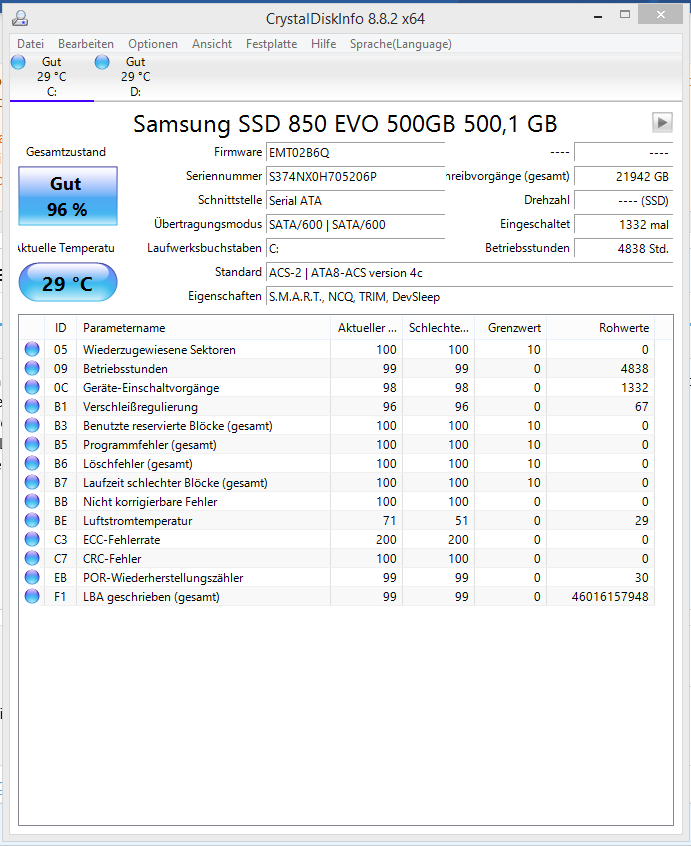Click status icon for LBA geschrieben row
The height and width of the screenshot is (846, 691).
tap(32, 596)
